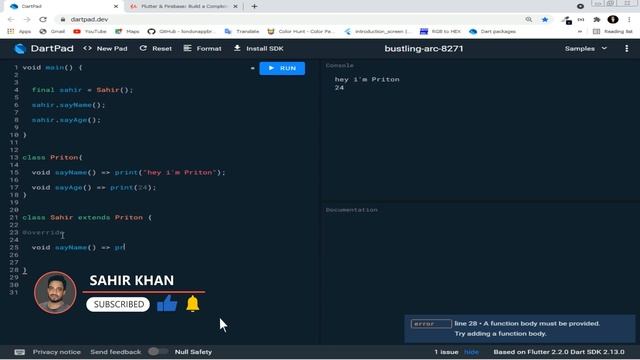Click the pad title bustling-arc-8271

click(x=424, y=49)
